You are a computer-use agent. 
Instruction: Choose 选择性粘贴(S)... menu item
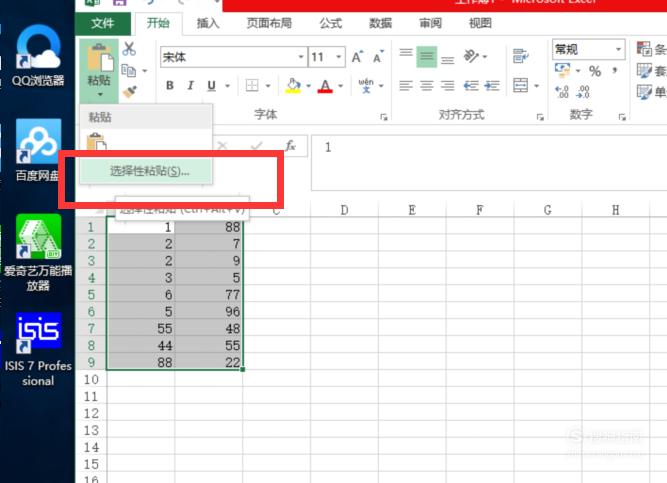146,171
